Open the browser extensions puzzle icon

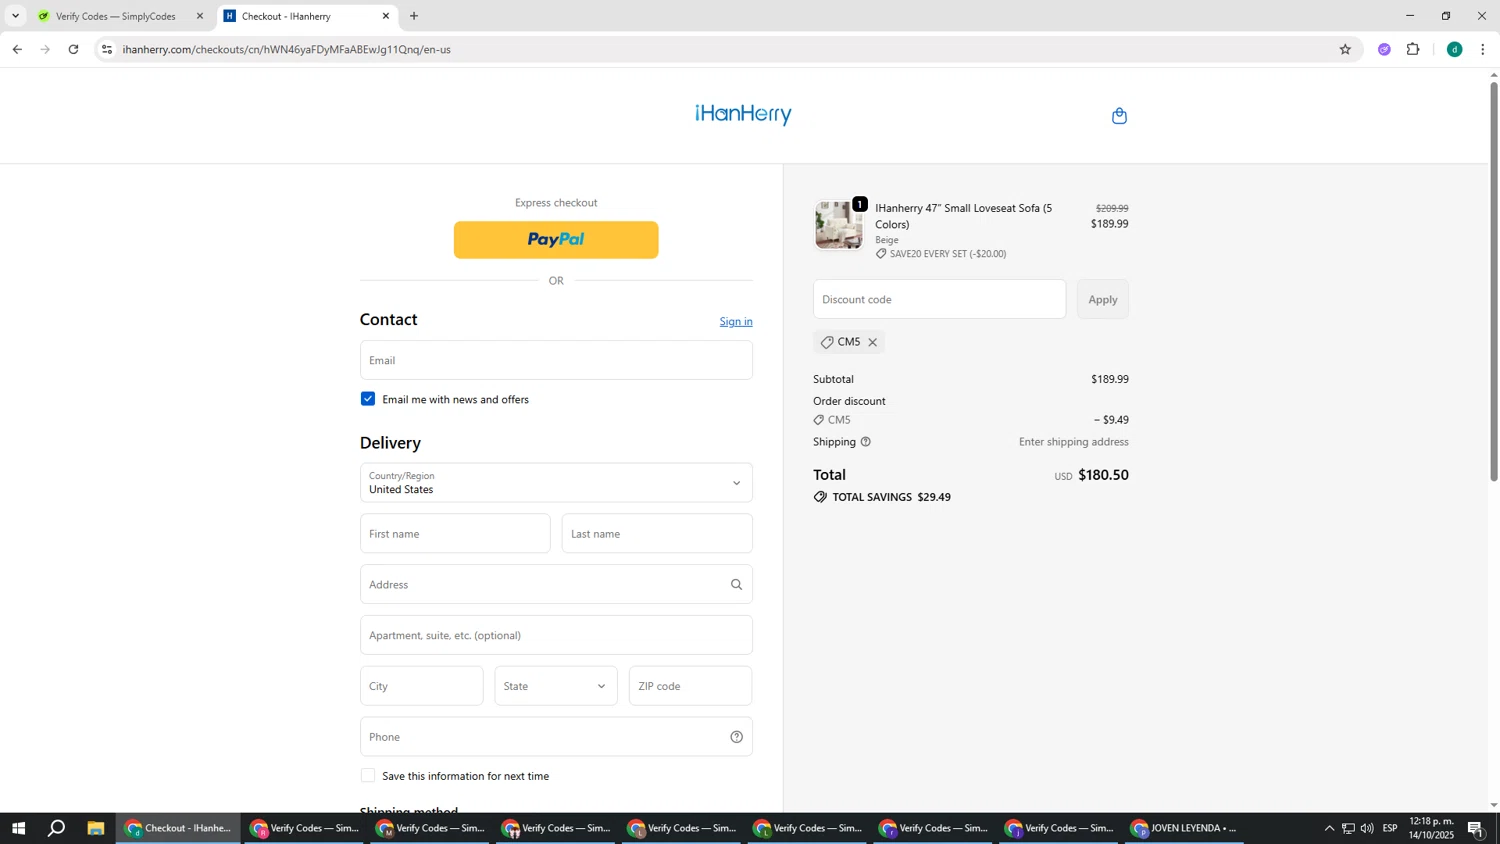(x=1413, y=49)
